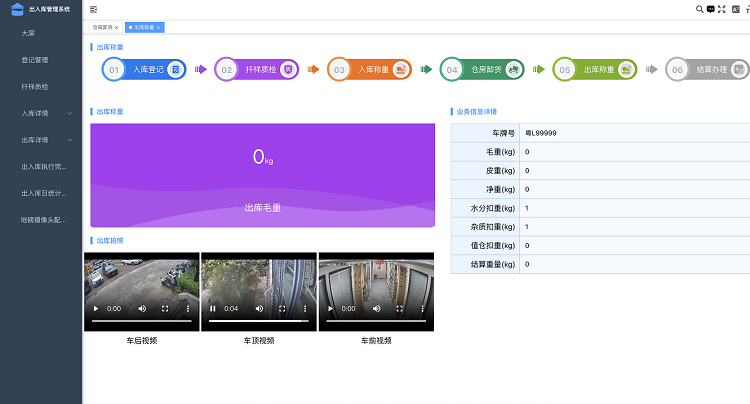Mute the 车前视频 video

click(376, 309)
